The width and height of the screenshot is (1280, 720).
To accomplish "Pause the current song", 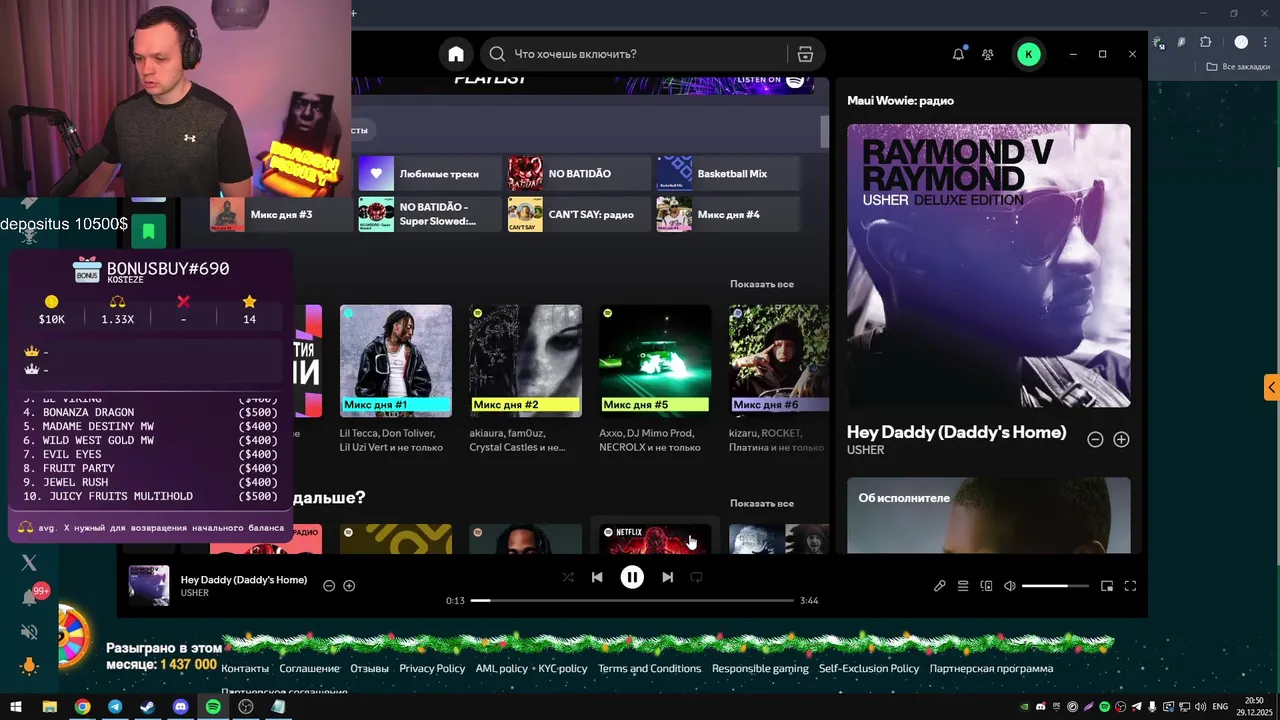I will (x=632, y=577).
